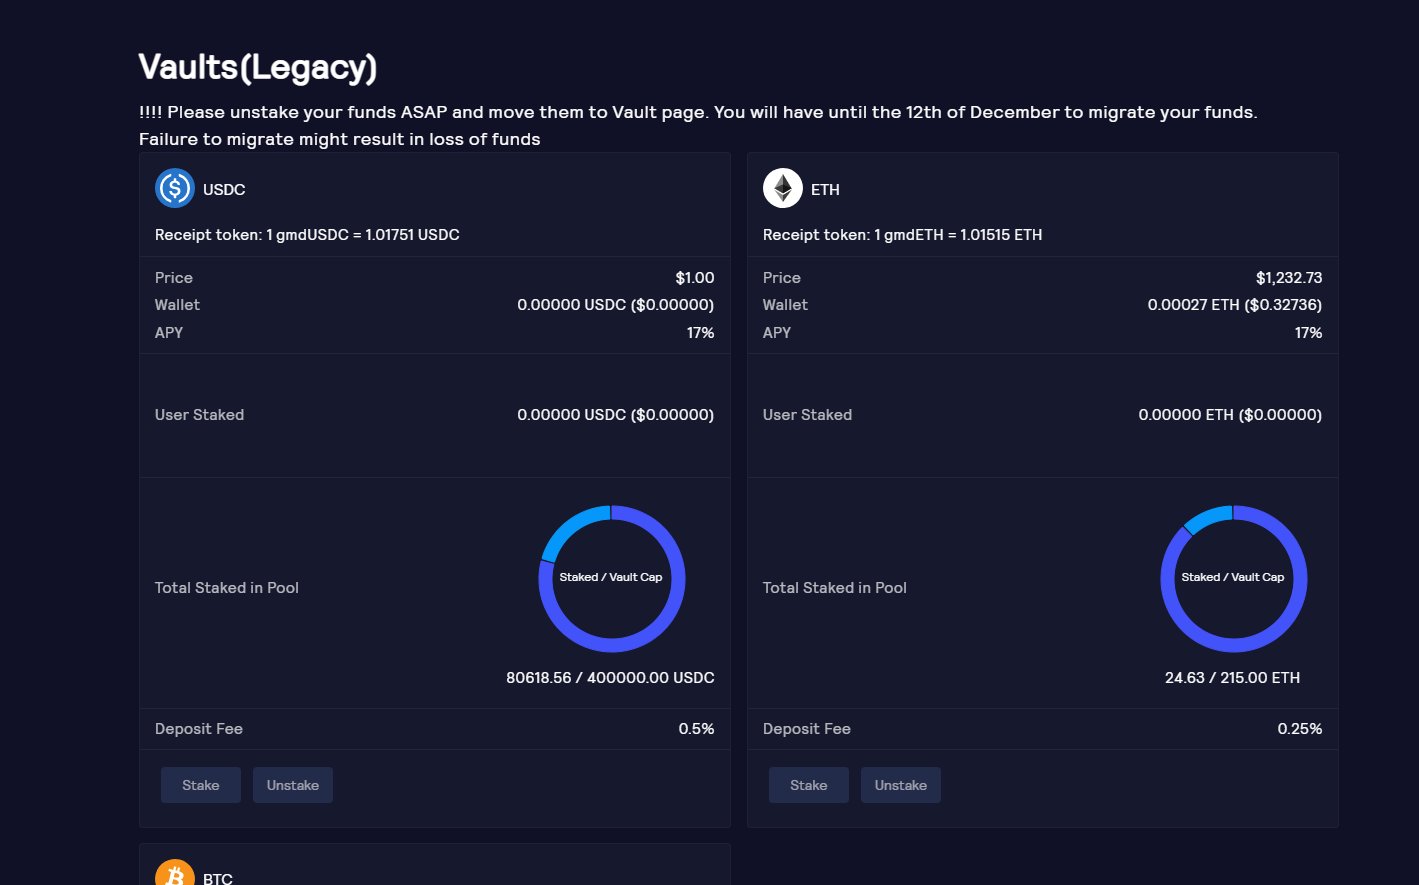Viewport: 1419px width, 885px height.
Task: Click the Stake button in the ETH vault
Action: coord(808,785)
